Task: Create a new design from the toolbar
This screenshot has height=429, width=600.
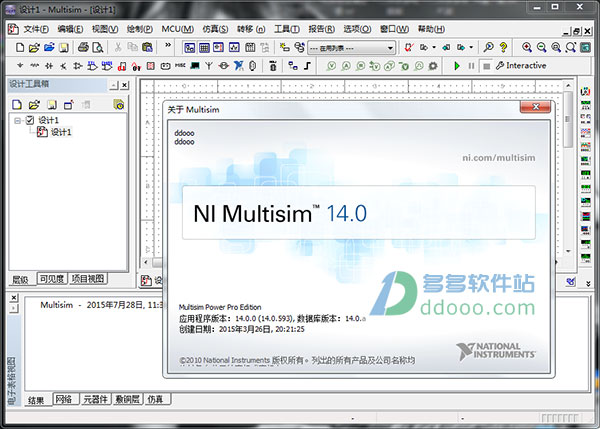Action: point(20,47)
